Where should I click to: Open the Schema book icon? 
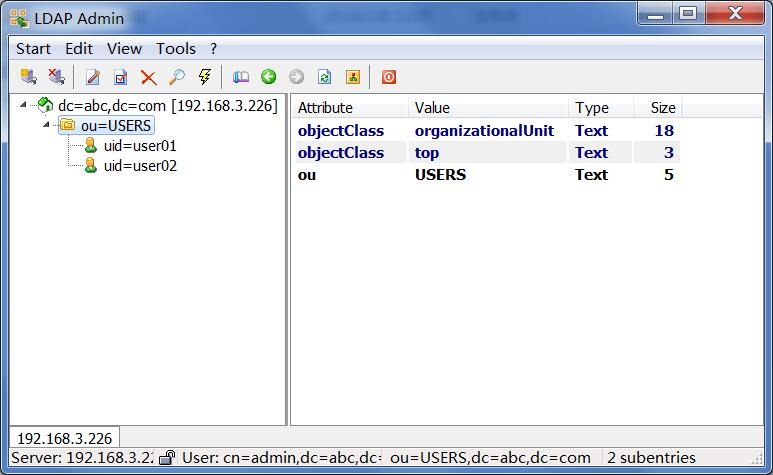[241, 77]
